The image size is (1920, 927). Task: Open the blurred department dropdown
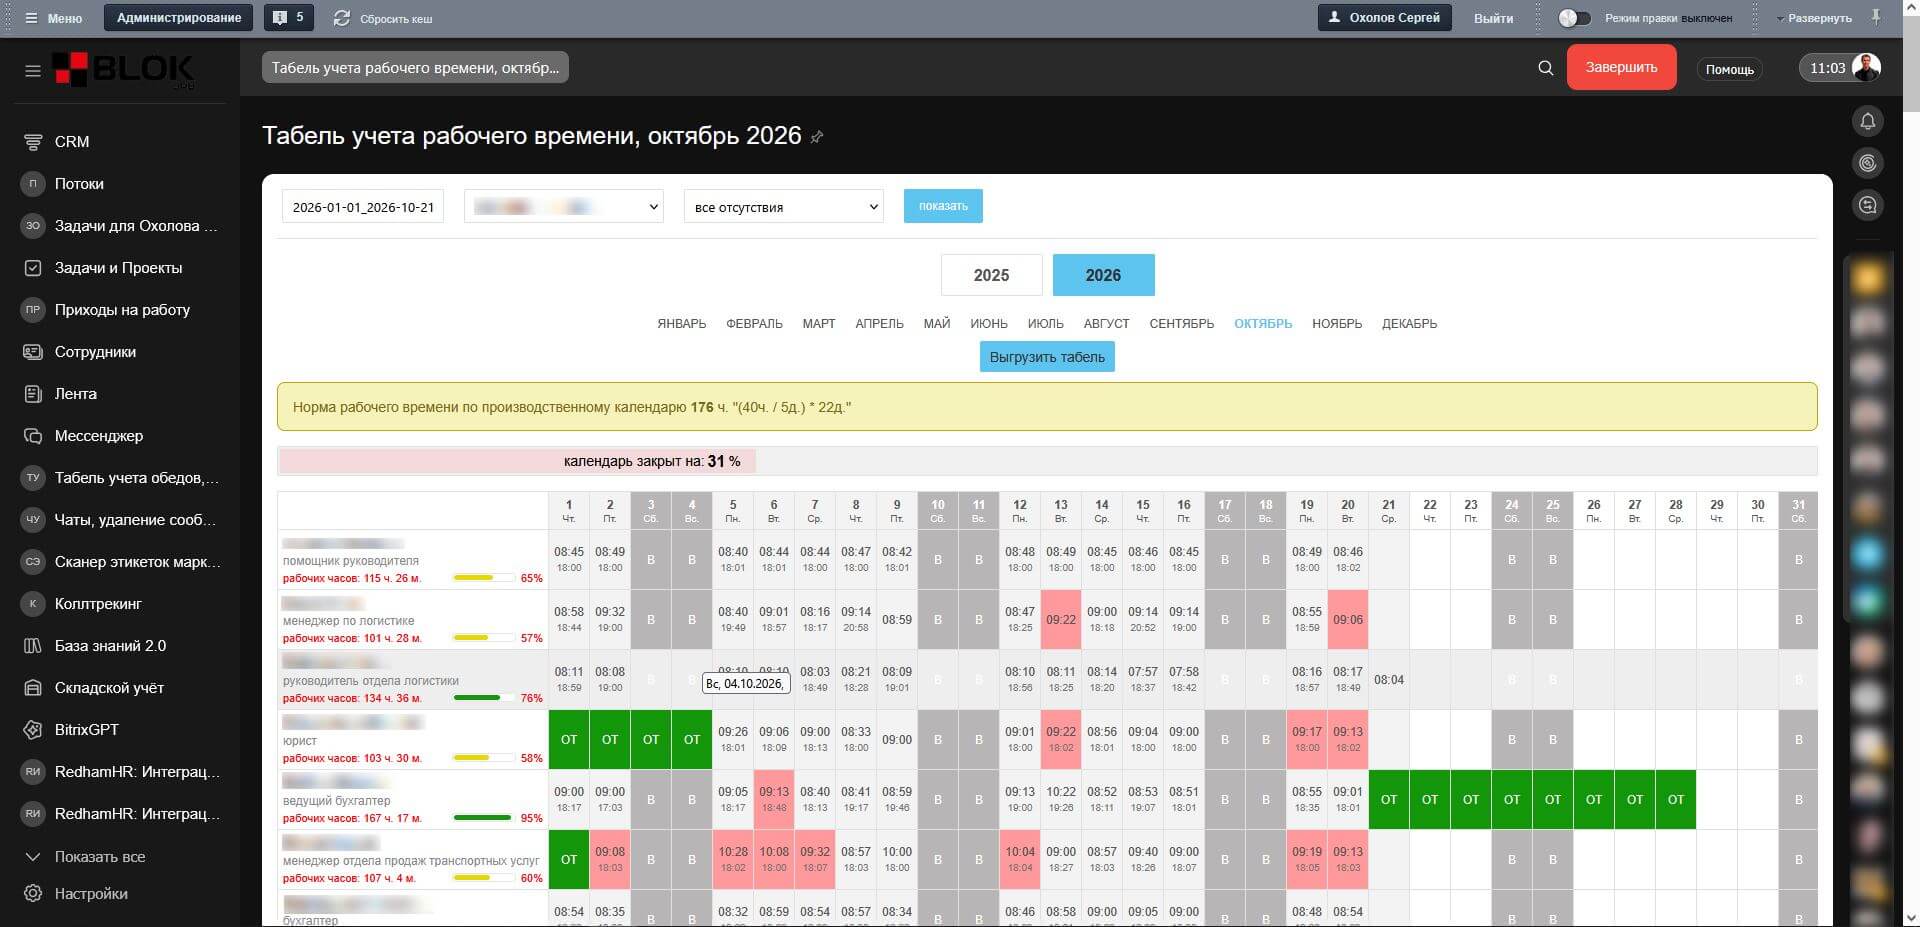(564, 206)
